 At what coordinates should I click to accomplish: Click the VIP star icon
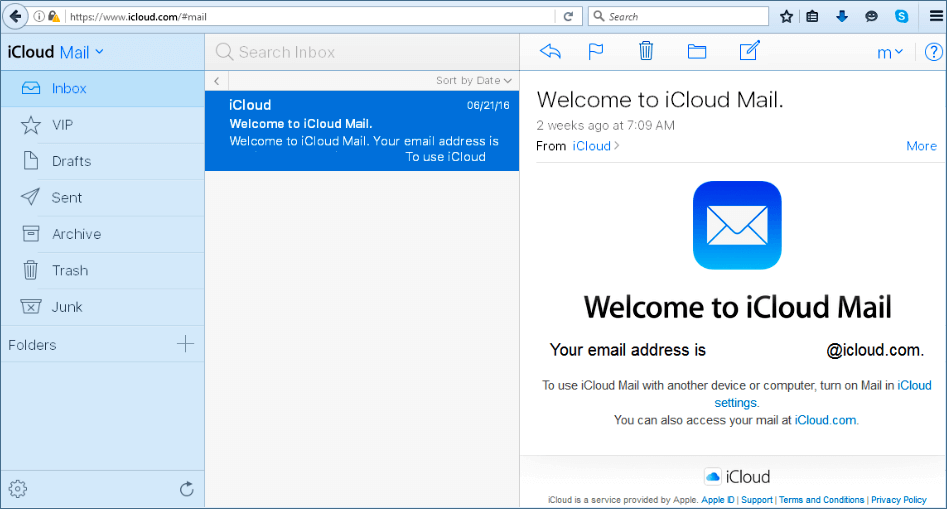(x=31, y=125)
